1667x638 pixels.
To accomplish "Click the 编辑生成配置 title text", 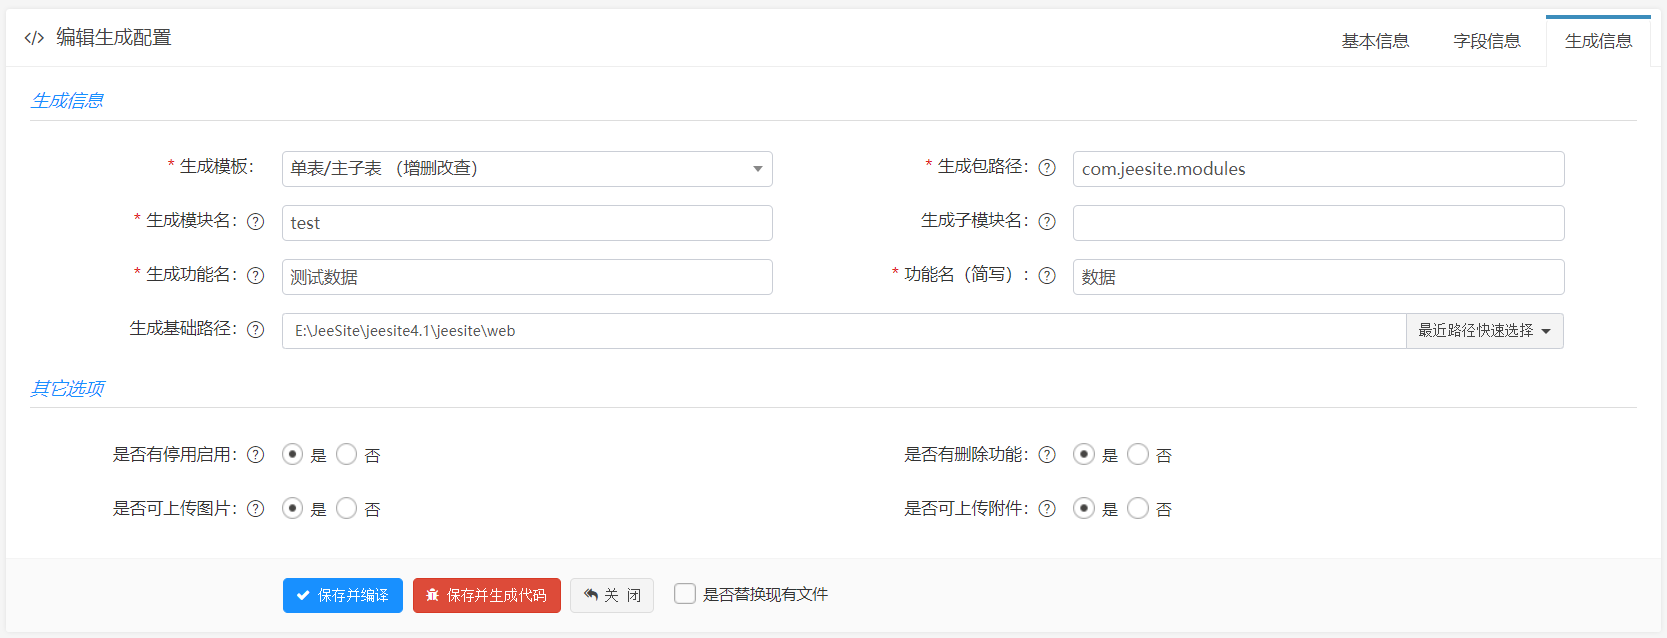I will 114,38.
